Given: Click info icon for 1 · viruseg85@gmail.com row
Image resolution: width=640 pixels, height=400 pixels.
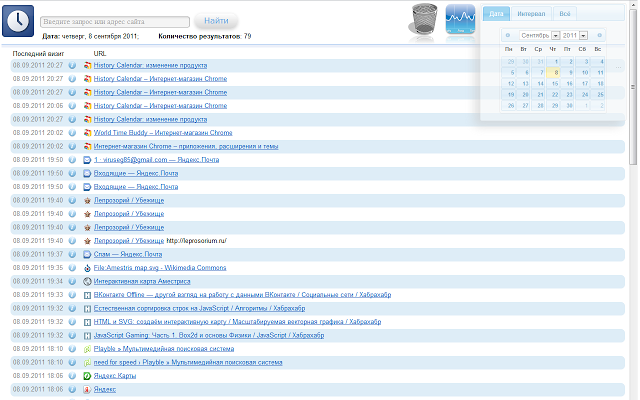Looking at the screenshot, I should (72, 160).
